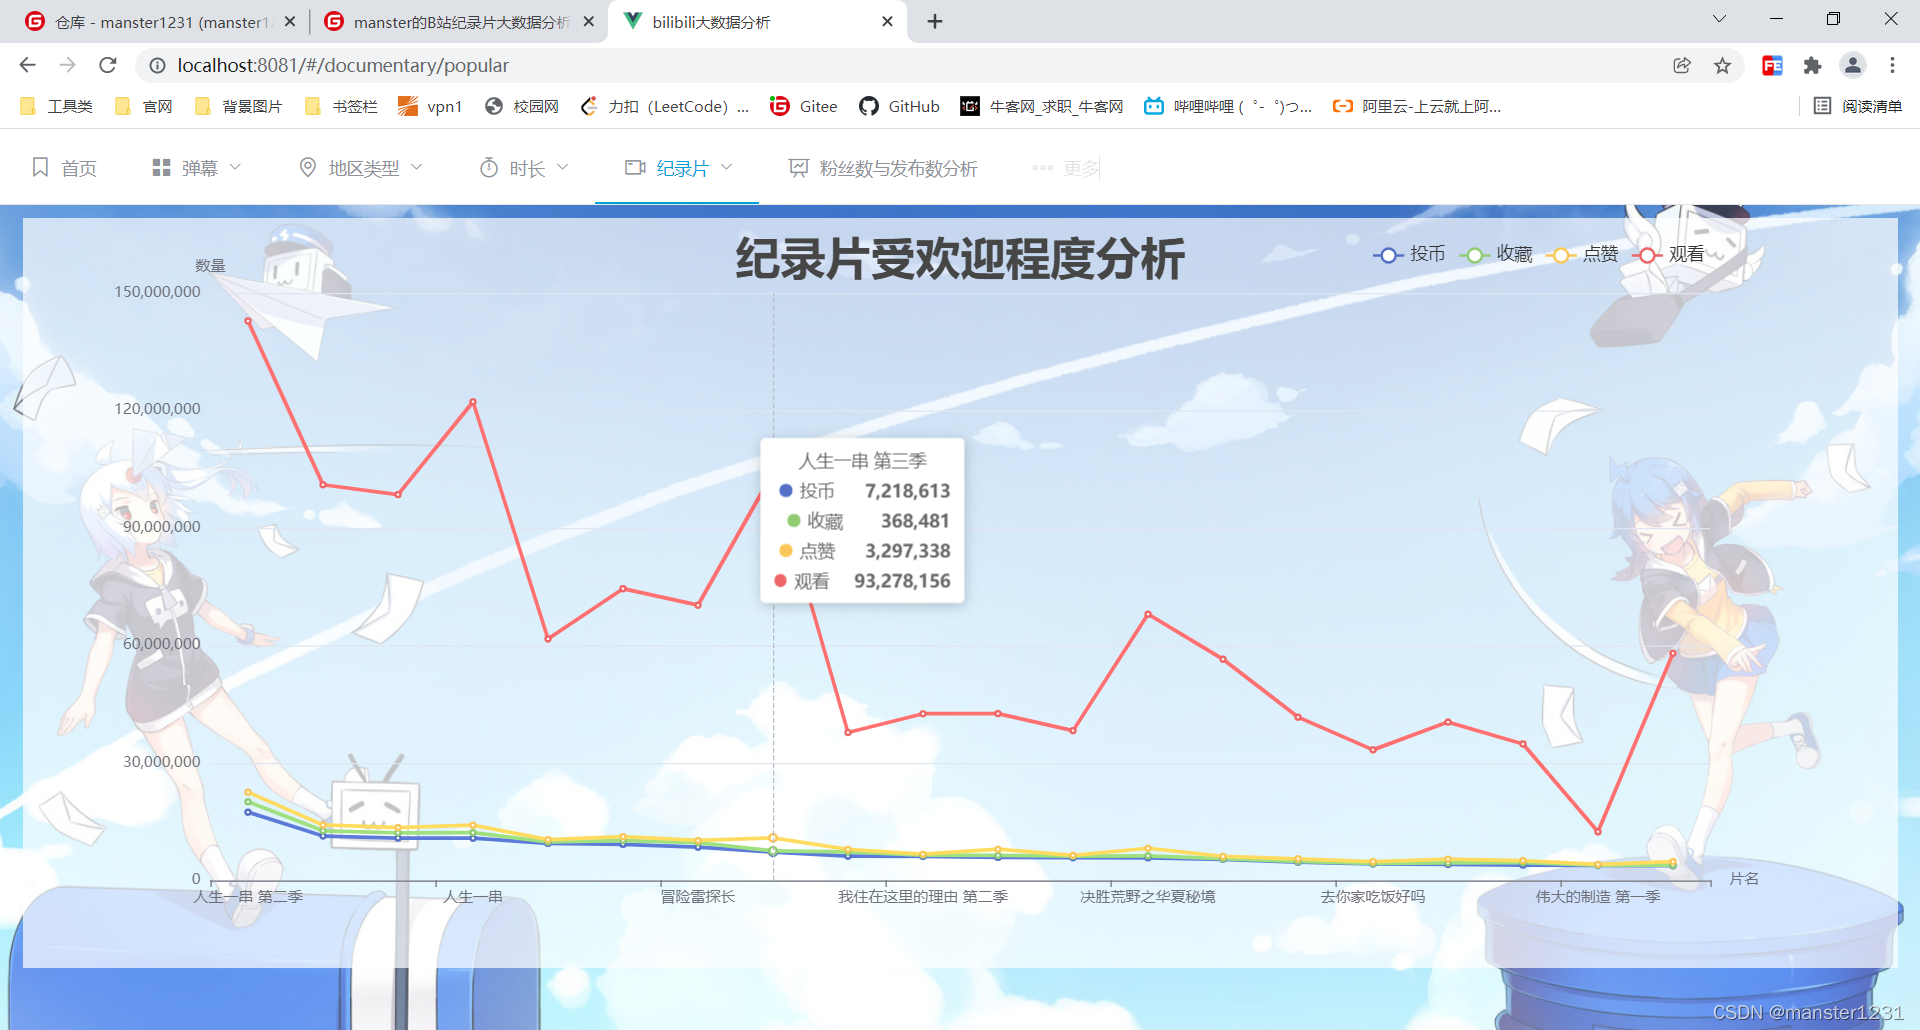1920x1030 pixels.
Task: Open the 工具类 bookmark folder
Action: click(x=57, y=106)
